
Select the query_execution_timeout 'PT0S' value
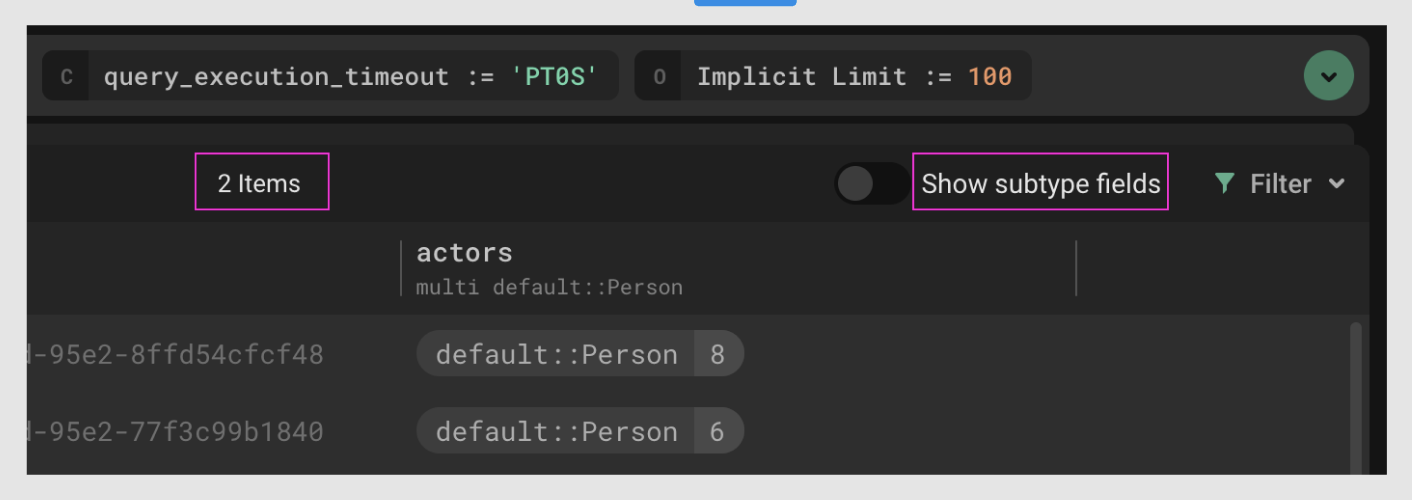561,77
